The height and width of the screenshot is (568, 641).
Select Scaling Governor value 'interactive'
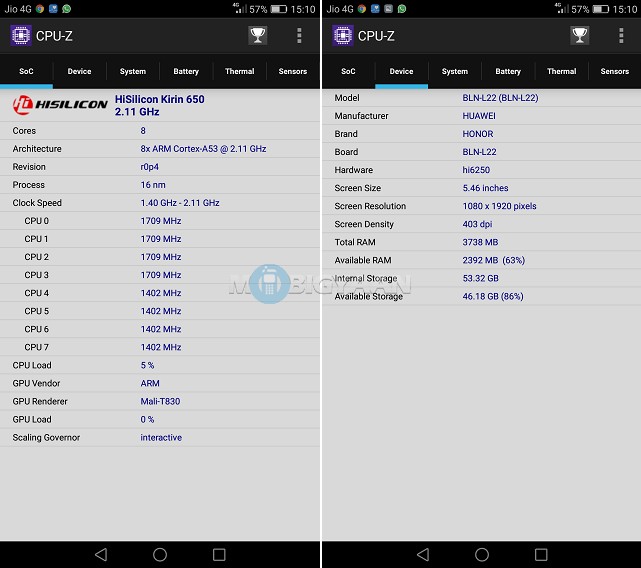[161, 438]
